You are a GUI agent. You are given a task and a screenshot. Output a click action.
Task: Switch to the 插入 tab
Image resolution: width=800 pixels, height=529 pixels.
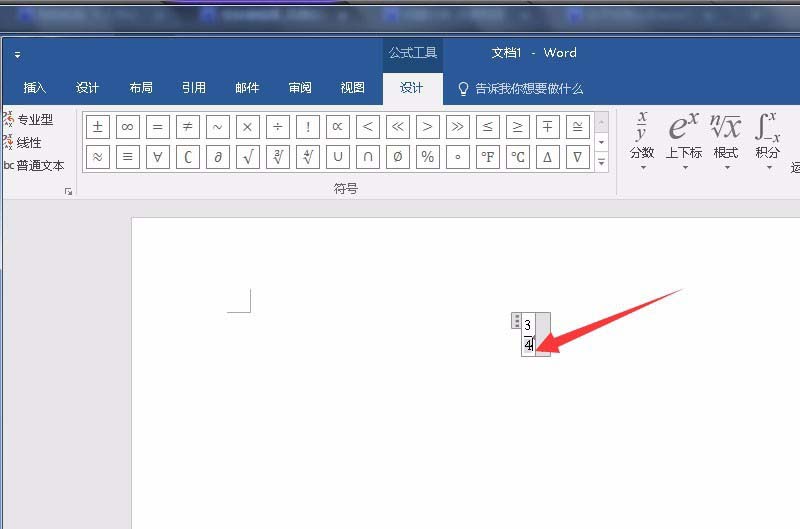(x=35, y=88)
